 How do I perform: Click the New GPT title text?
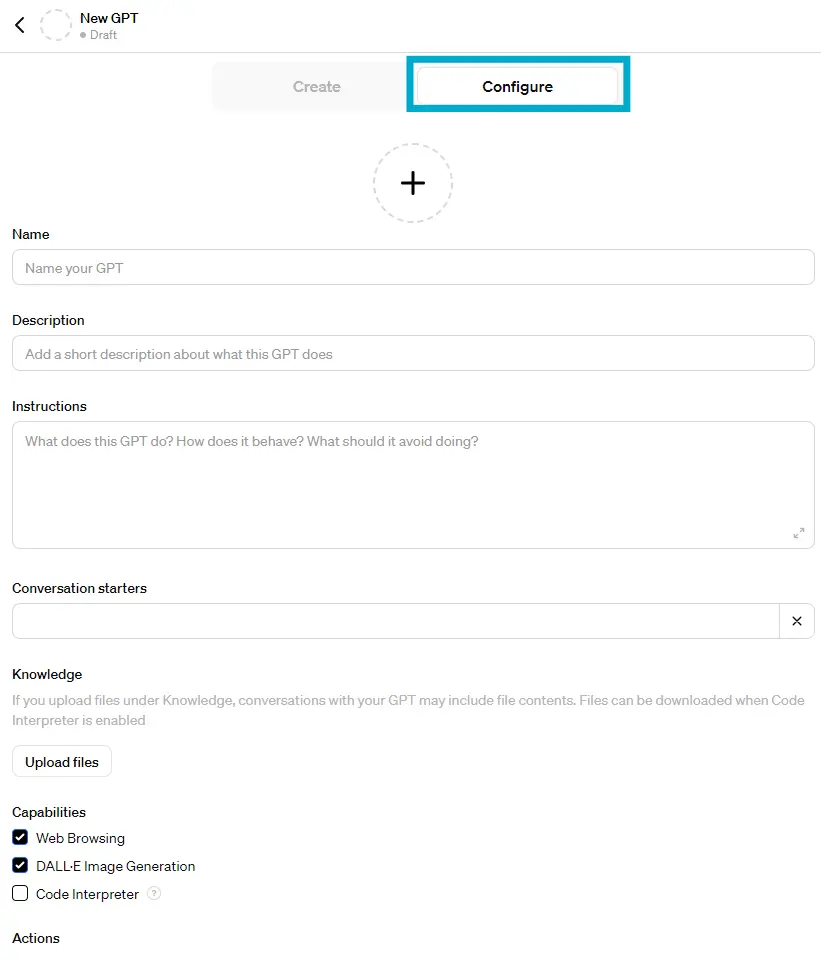pyautogui.click(x=109, y=18)
